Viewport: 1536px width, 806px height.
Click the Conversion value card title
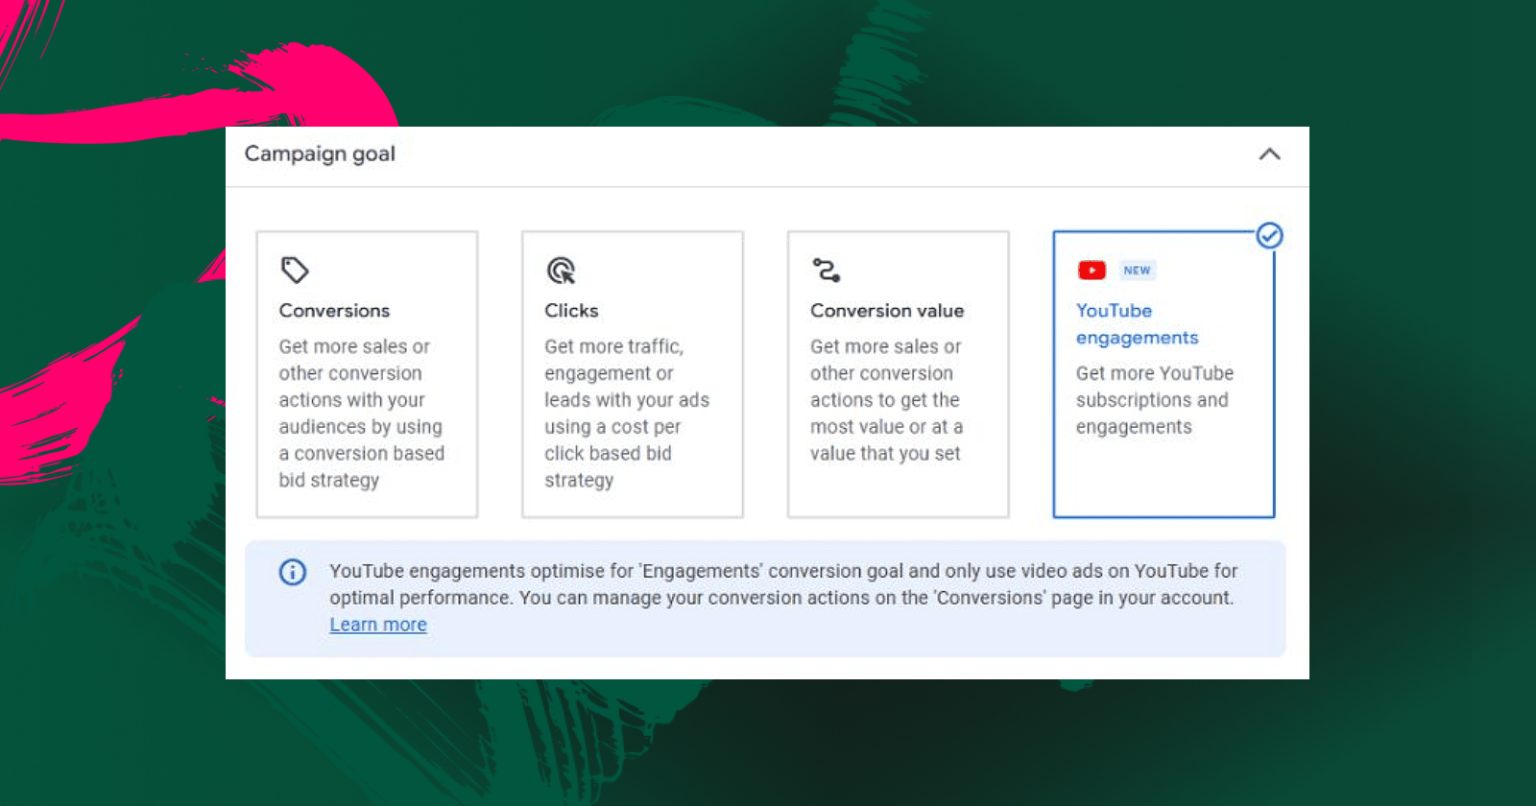click(x=887, y=311)
